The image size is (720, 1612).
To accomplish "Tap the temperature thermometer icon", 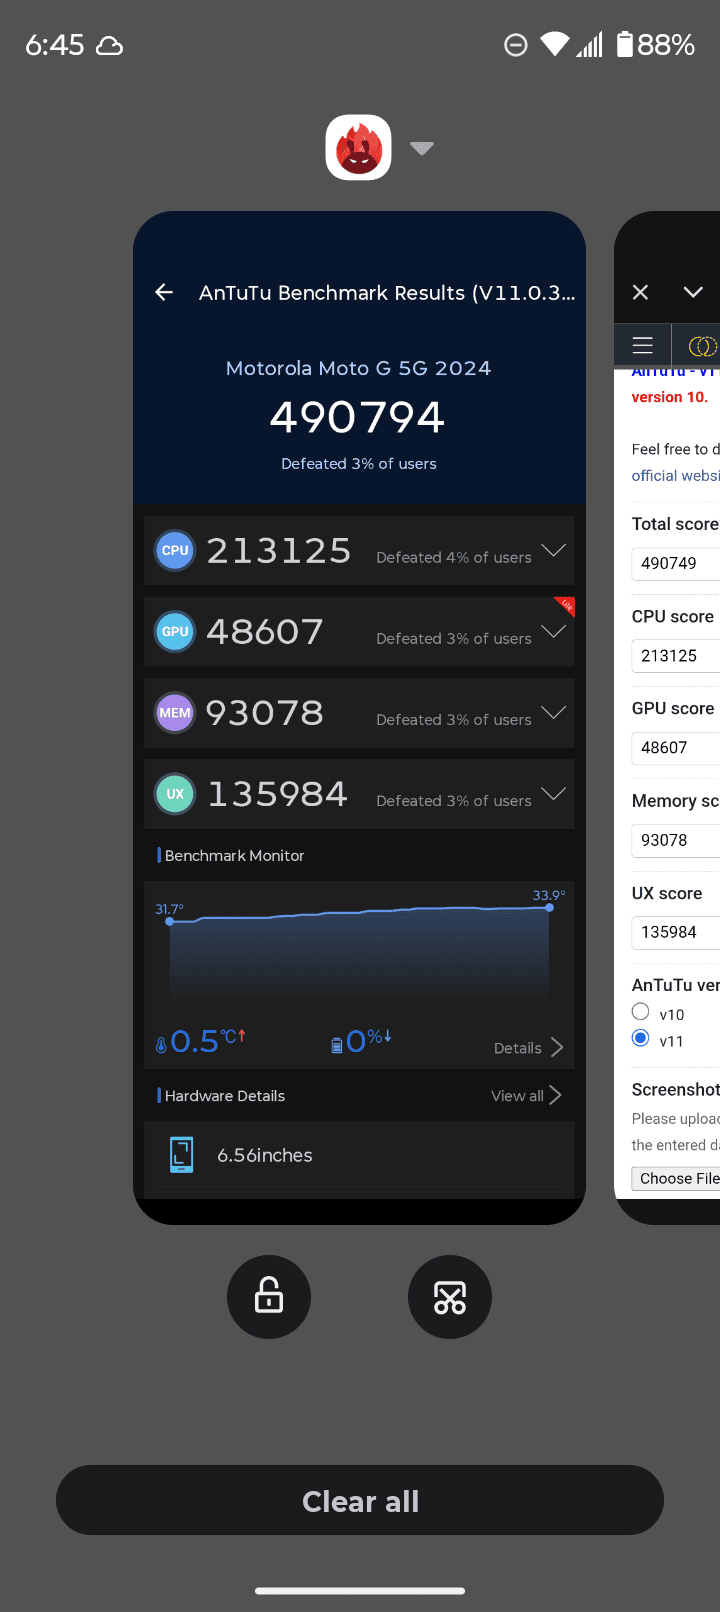I will (x=161, y=1045).
